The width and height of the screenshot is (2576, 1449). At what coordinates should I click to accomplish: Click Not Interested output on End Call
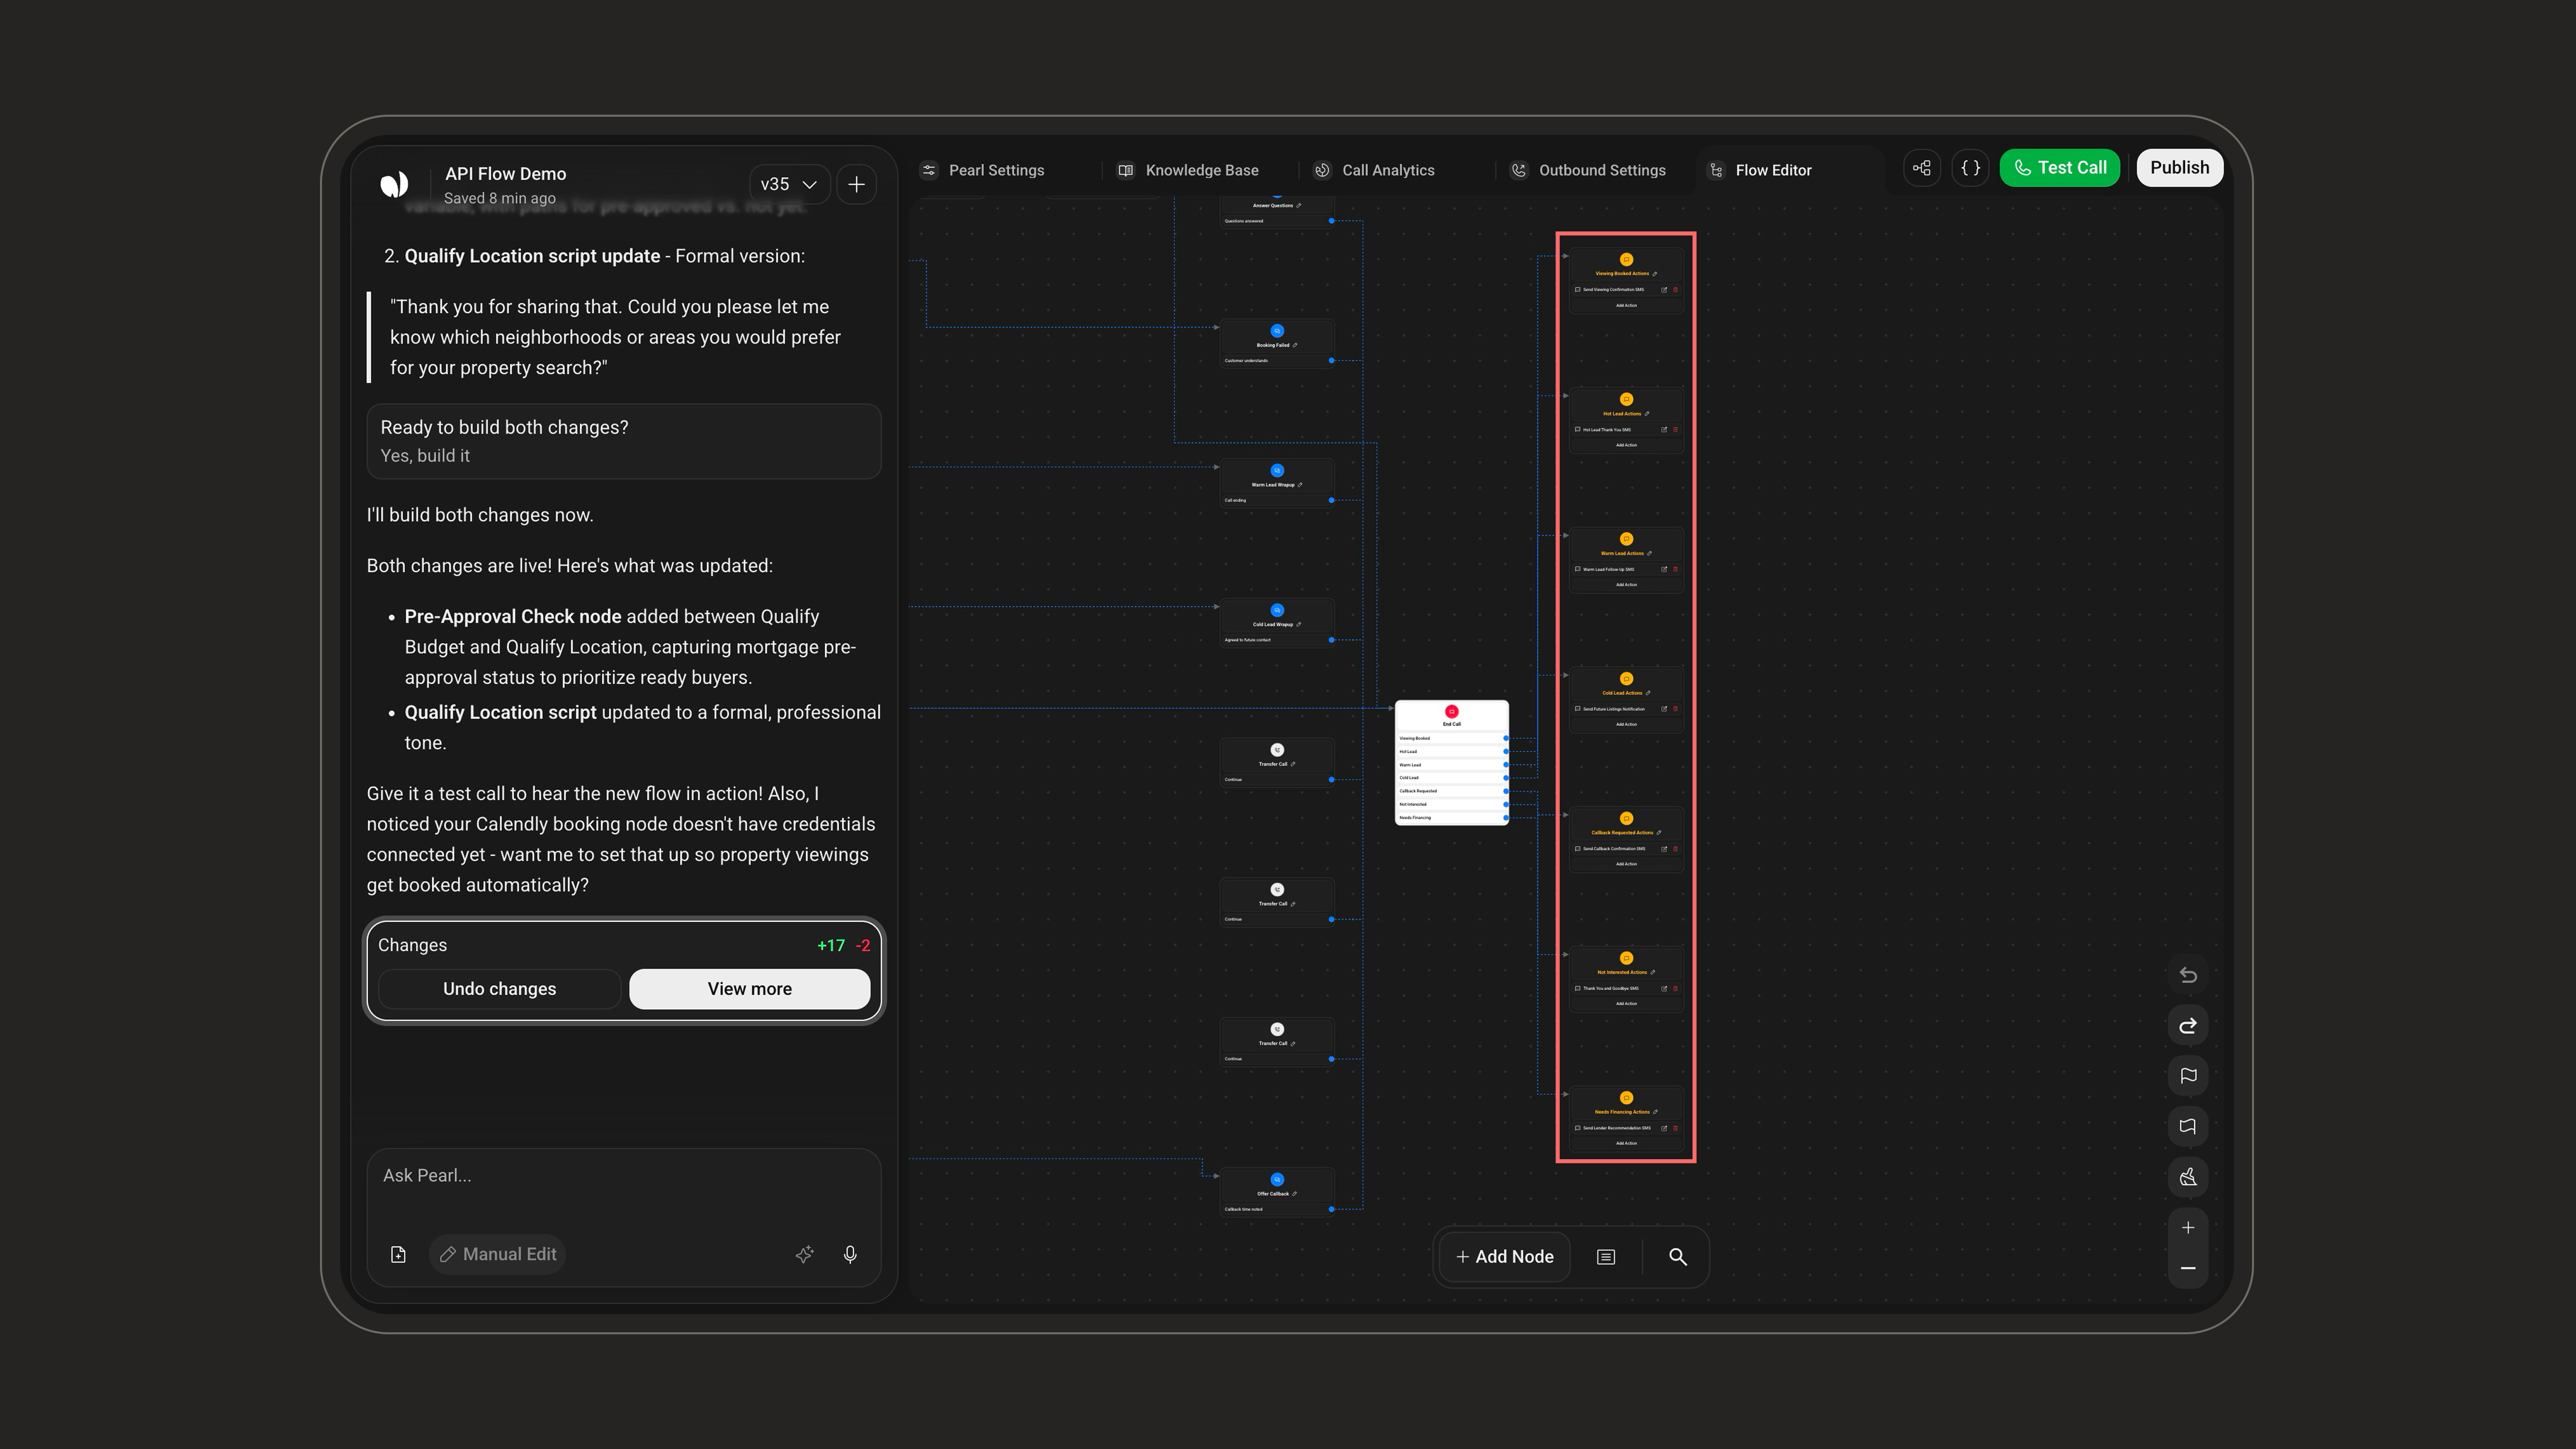[x=1452, y=804]
